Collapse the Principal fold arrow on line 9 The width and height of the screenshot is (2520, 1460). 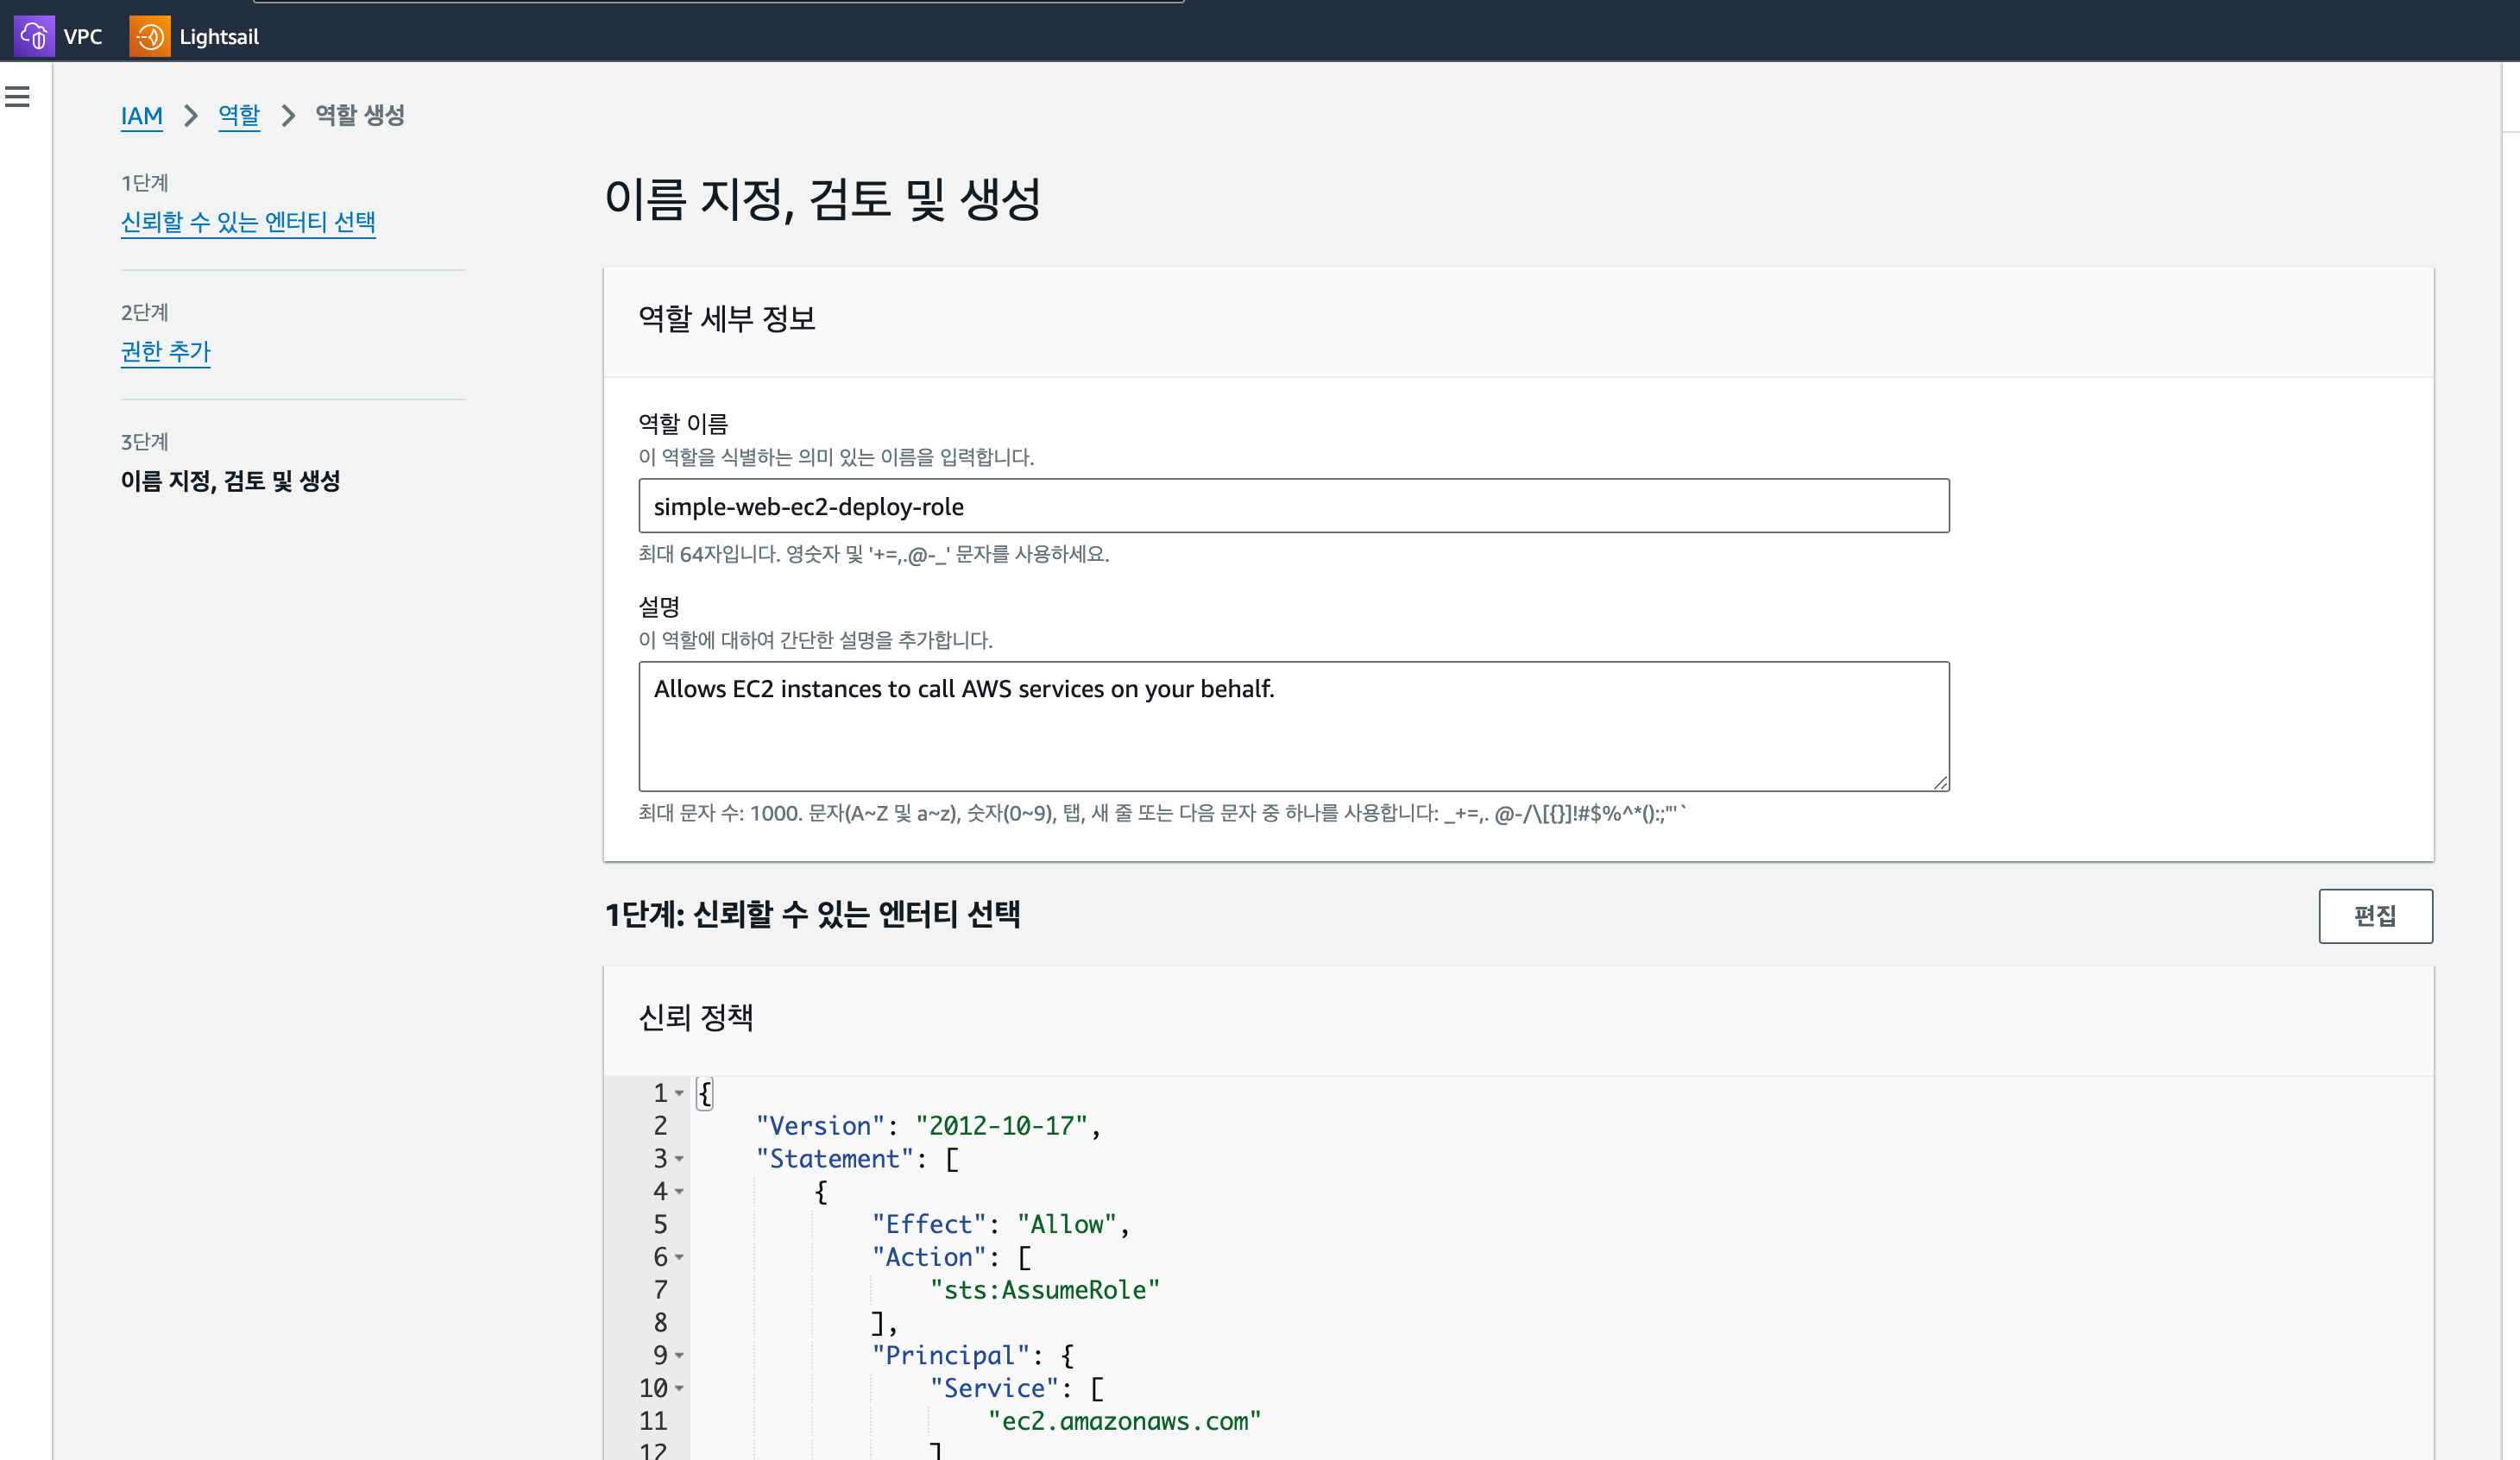pyautogui.click(x=679, y=1355)
